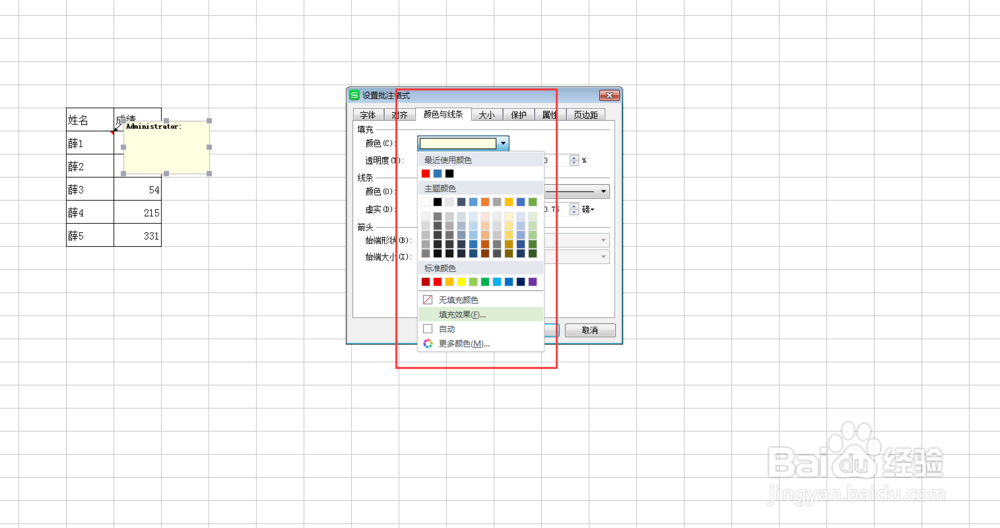
Task: Click the 取消 button
Action: [590, 330]
